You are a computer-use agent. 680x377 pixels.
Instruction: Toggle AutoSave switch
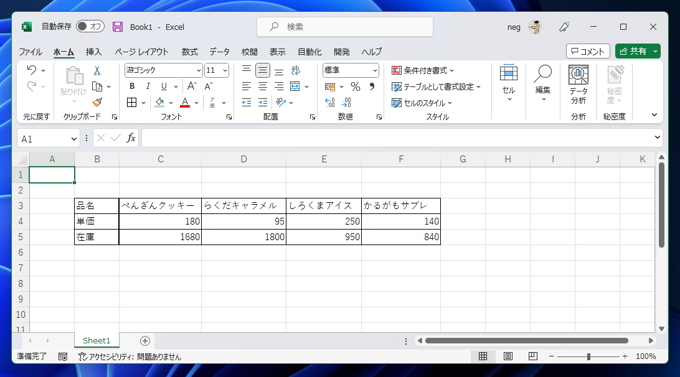point(90,26)
